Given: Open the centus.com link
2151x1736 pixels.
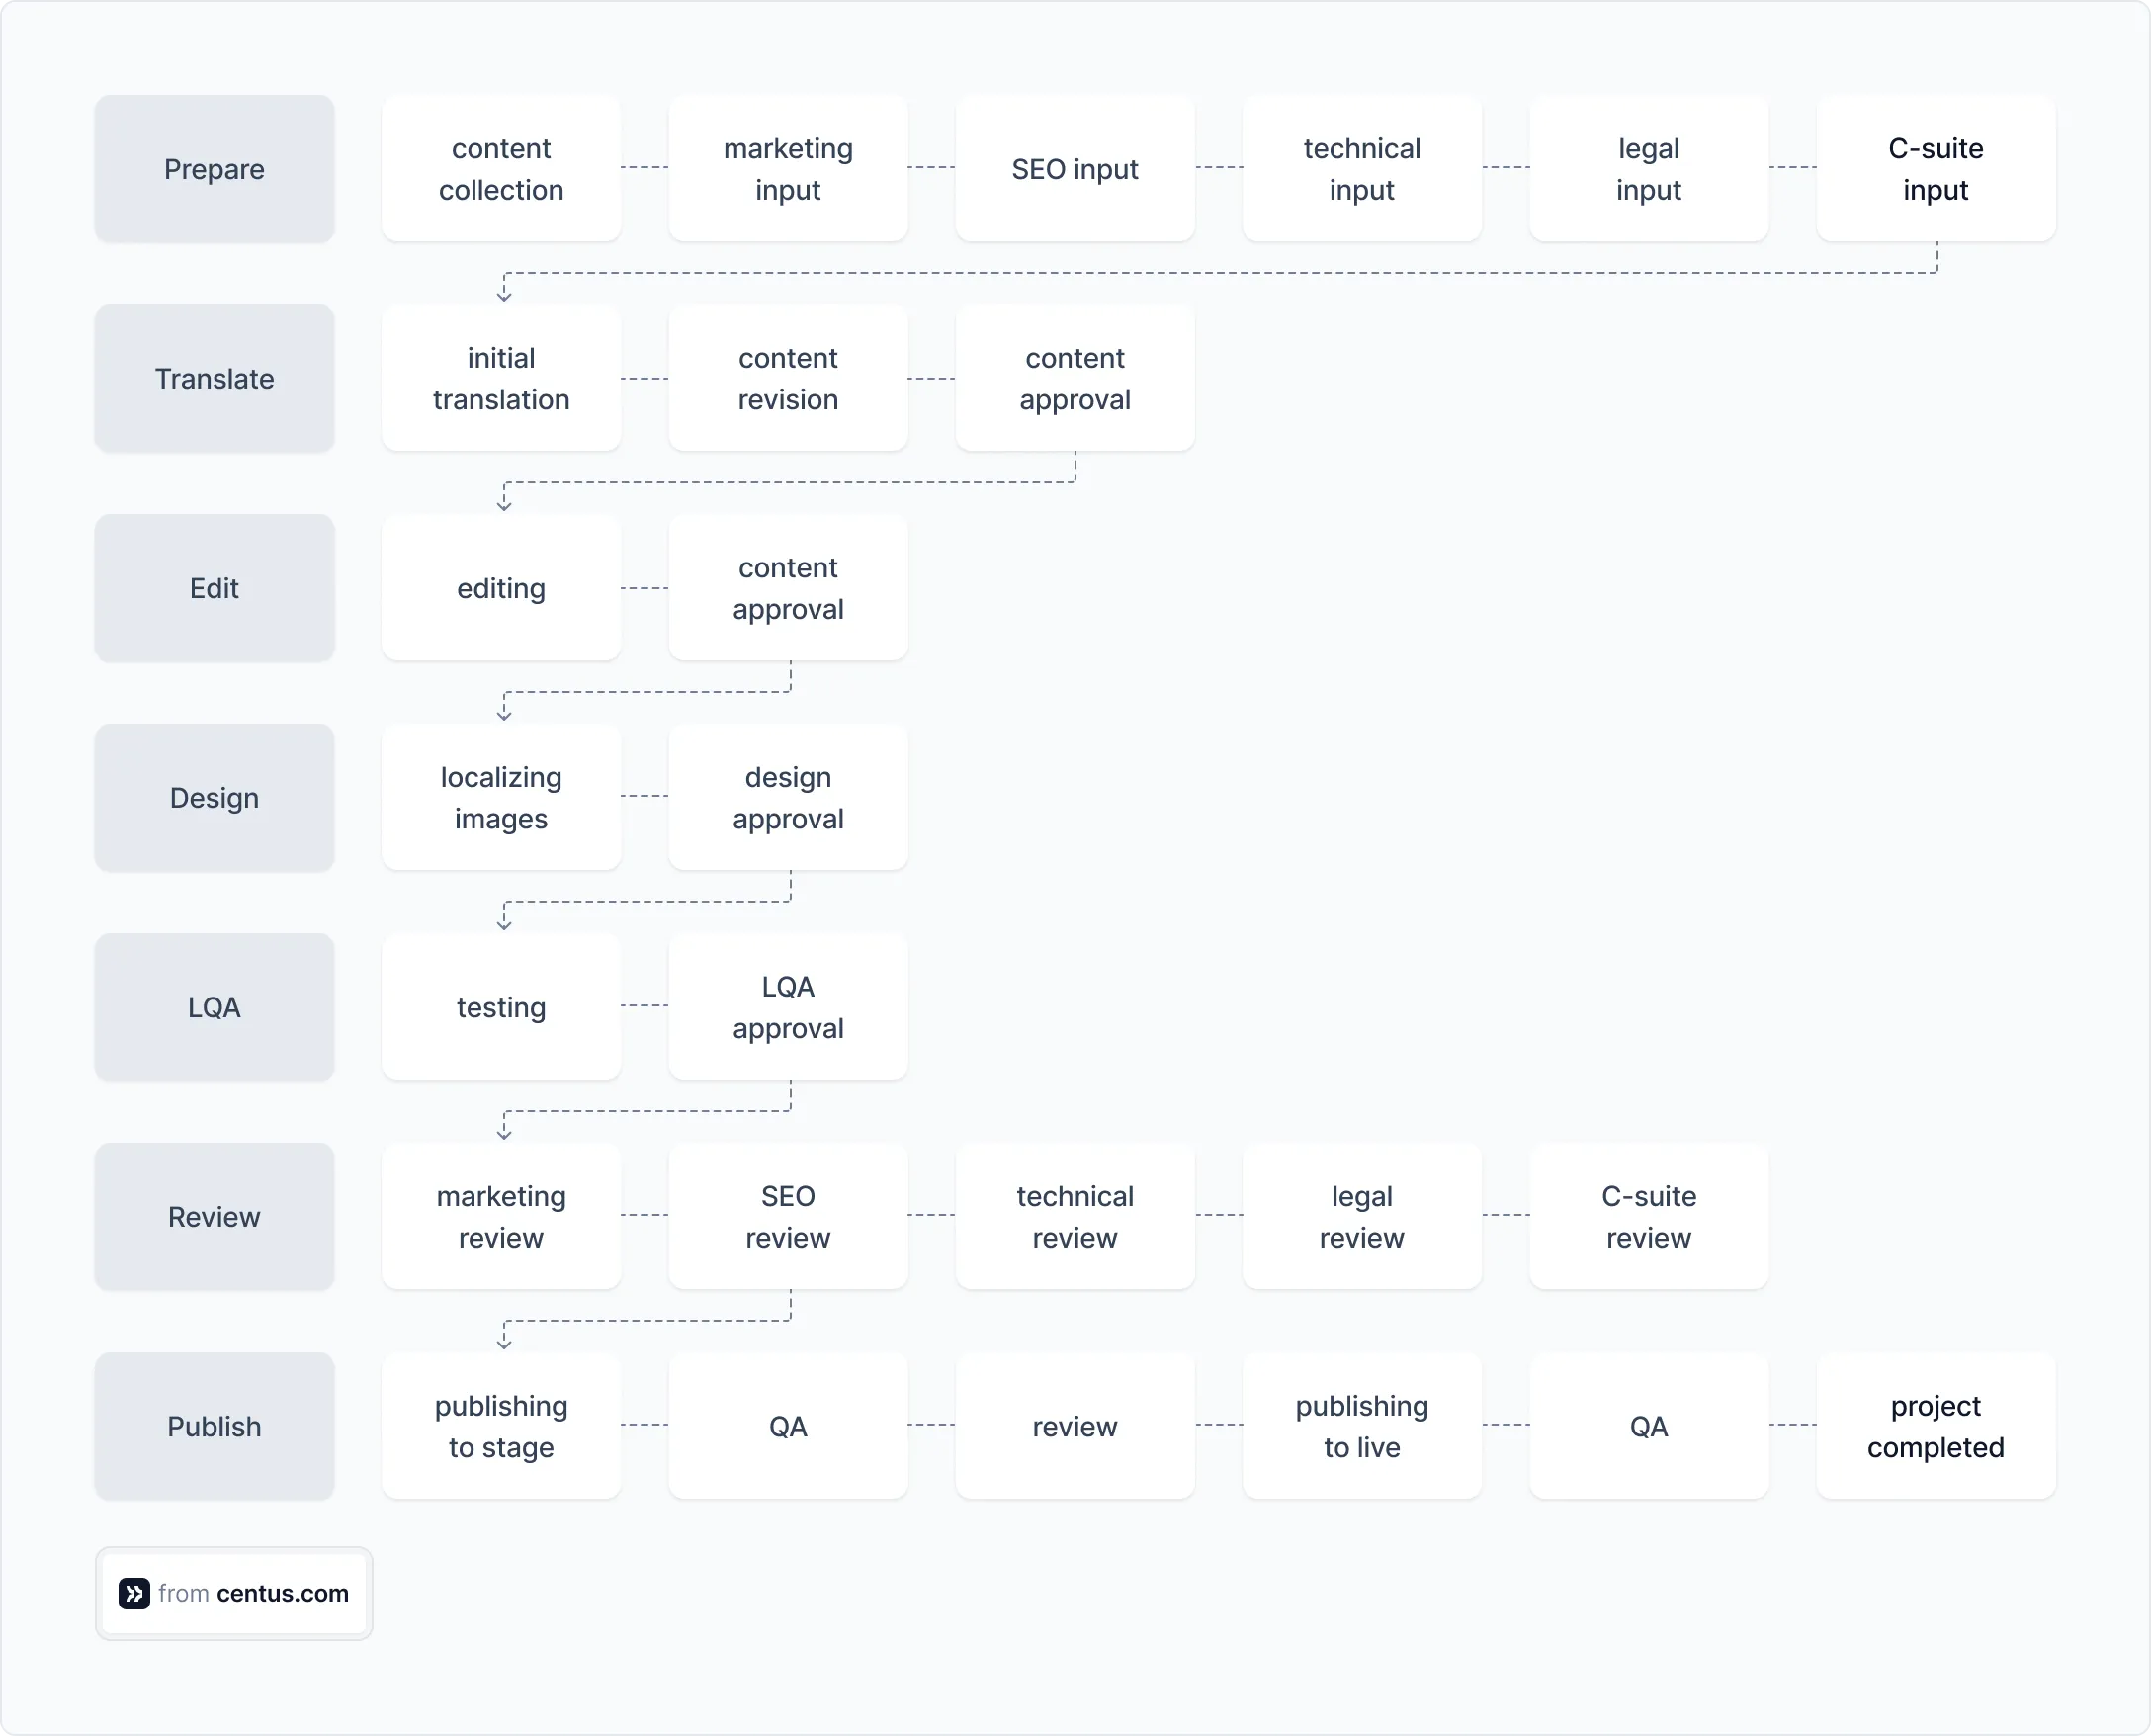Looking at the screenshot, I should [x=281, y=1593].
